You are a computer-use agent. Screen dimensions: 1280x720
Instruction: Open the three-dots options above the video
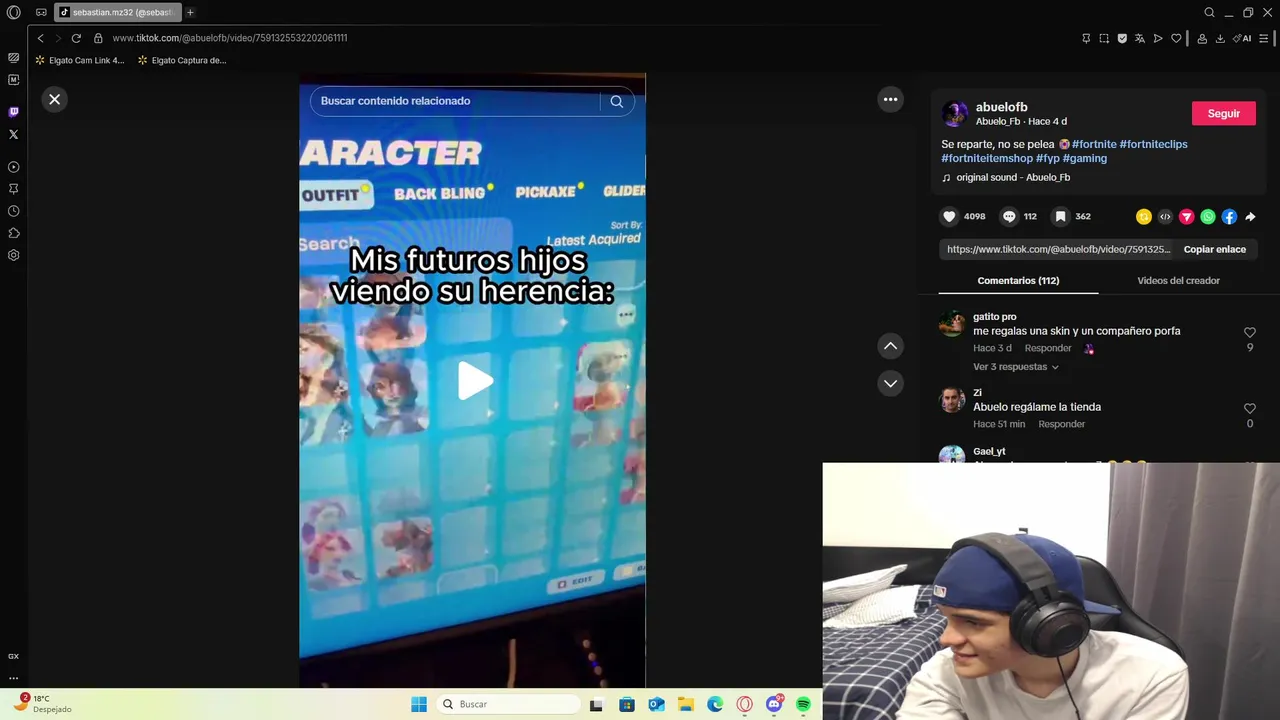click(890, 99)
